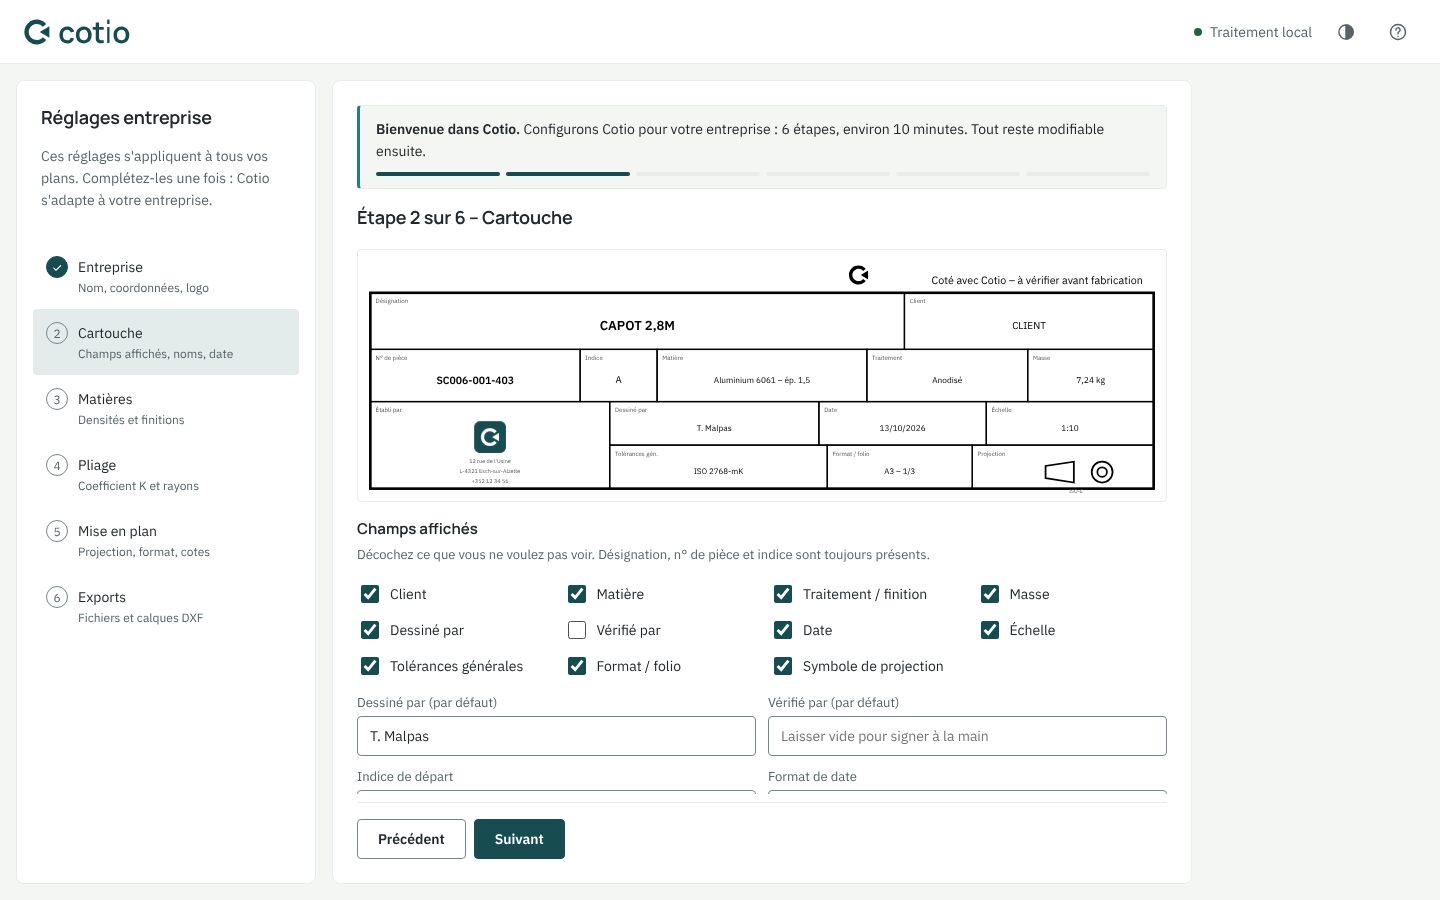This screenshot has height=900, width=1440.
Task: Click the Cotio logo in the header
Action: click(77, 32)
